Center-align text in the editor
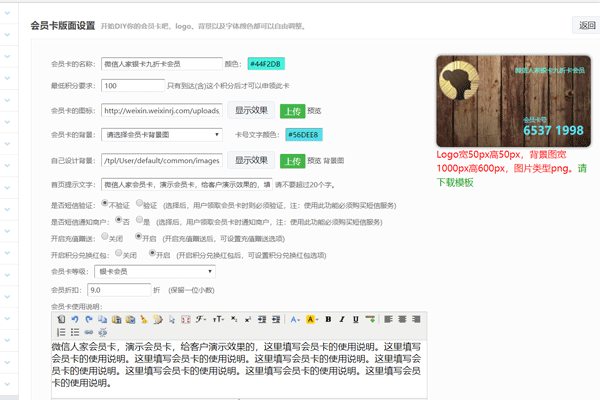This screenshot has height=400, width=600. tap(402, 319)
